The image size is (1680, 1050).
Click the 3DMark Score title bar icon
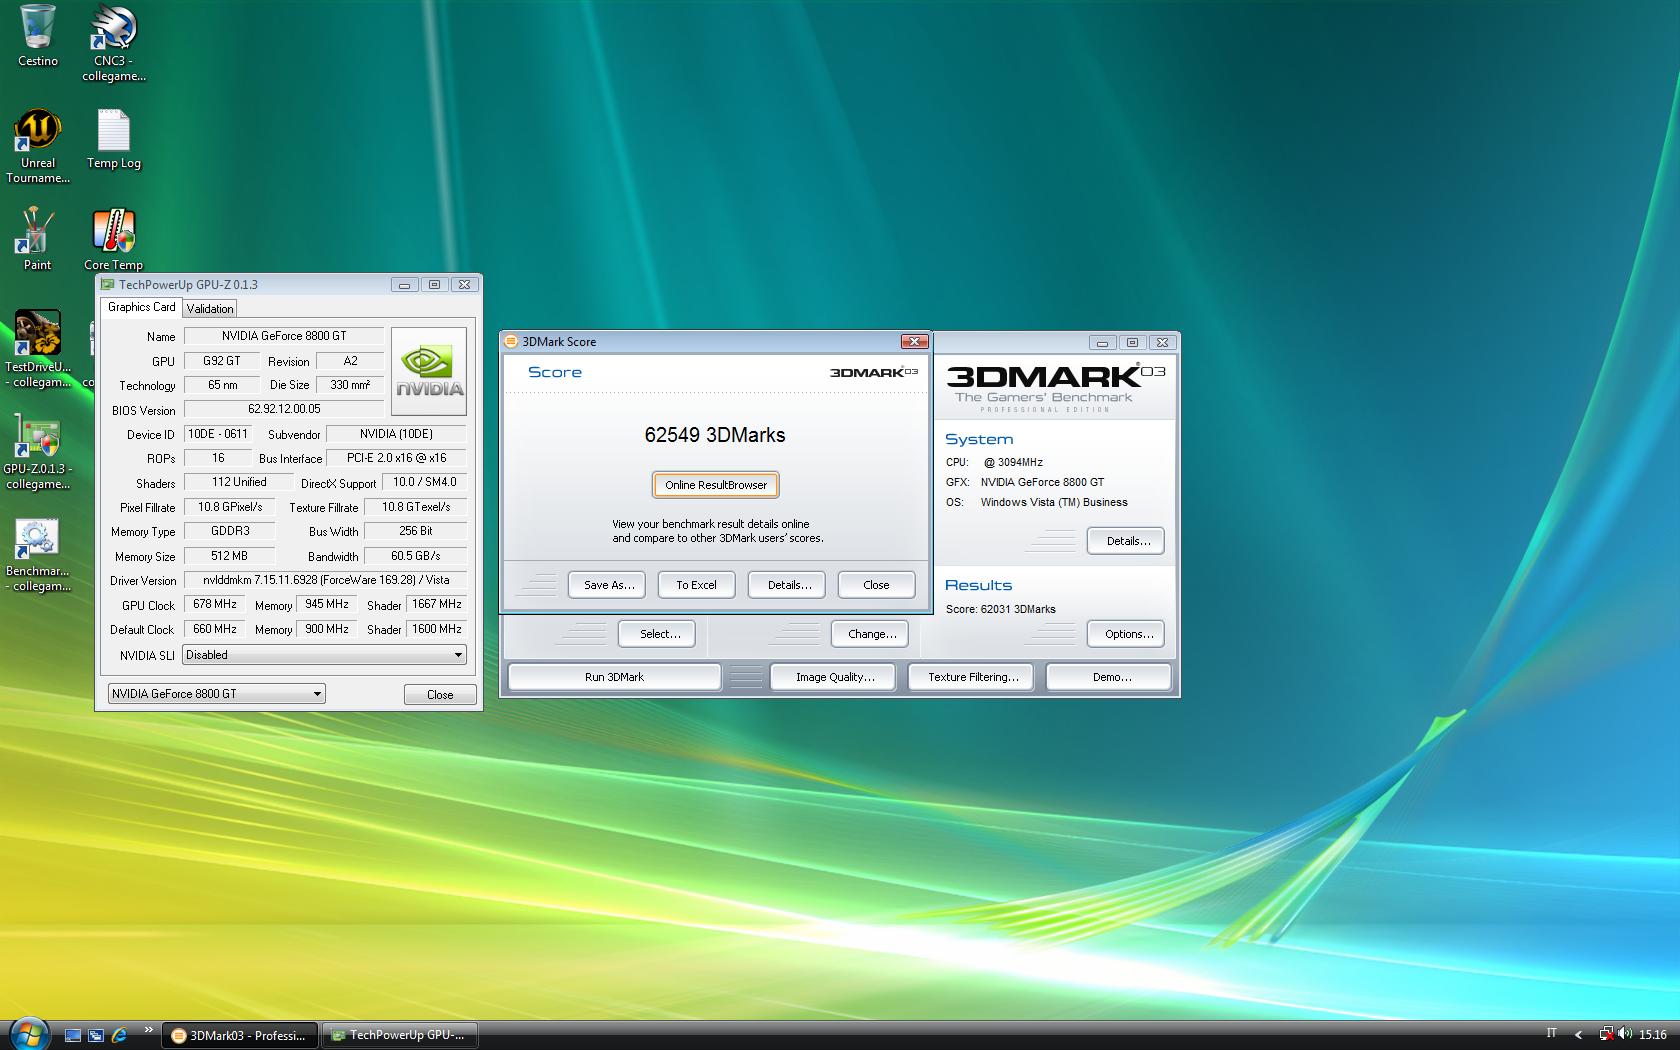pos(512,342)
